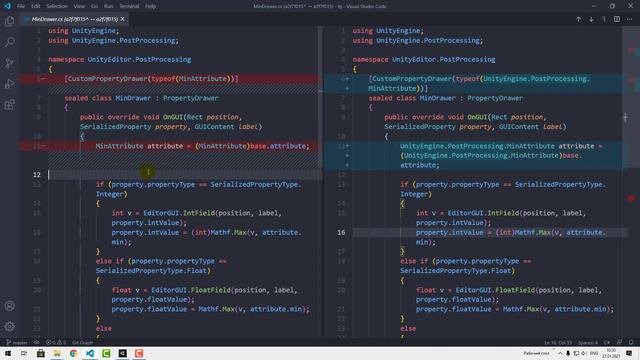Click the diff overview ruler at right edge

631,181
